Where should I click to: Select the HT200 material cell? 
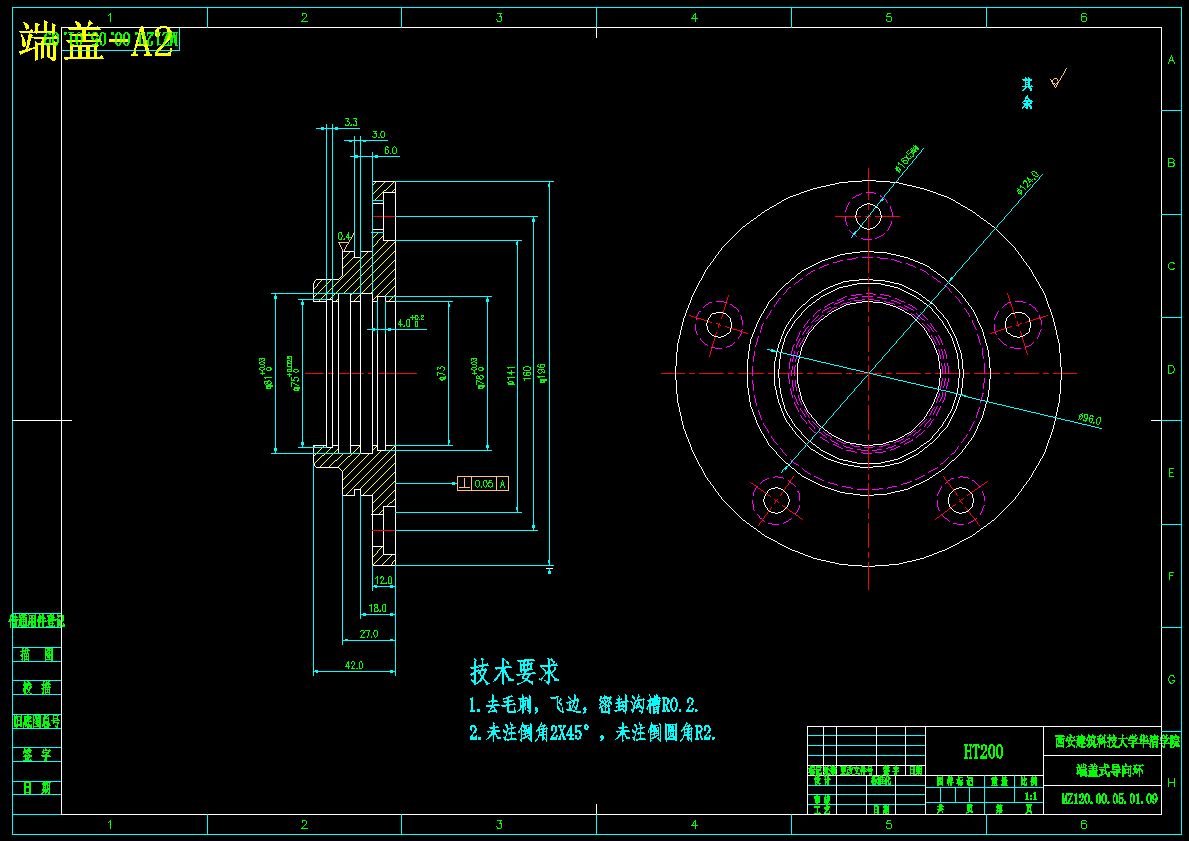coord(984,752)
